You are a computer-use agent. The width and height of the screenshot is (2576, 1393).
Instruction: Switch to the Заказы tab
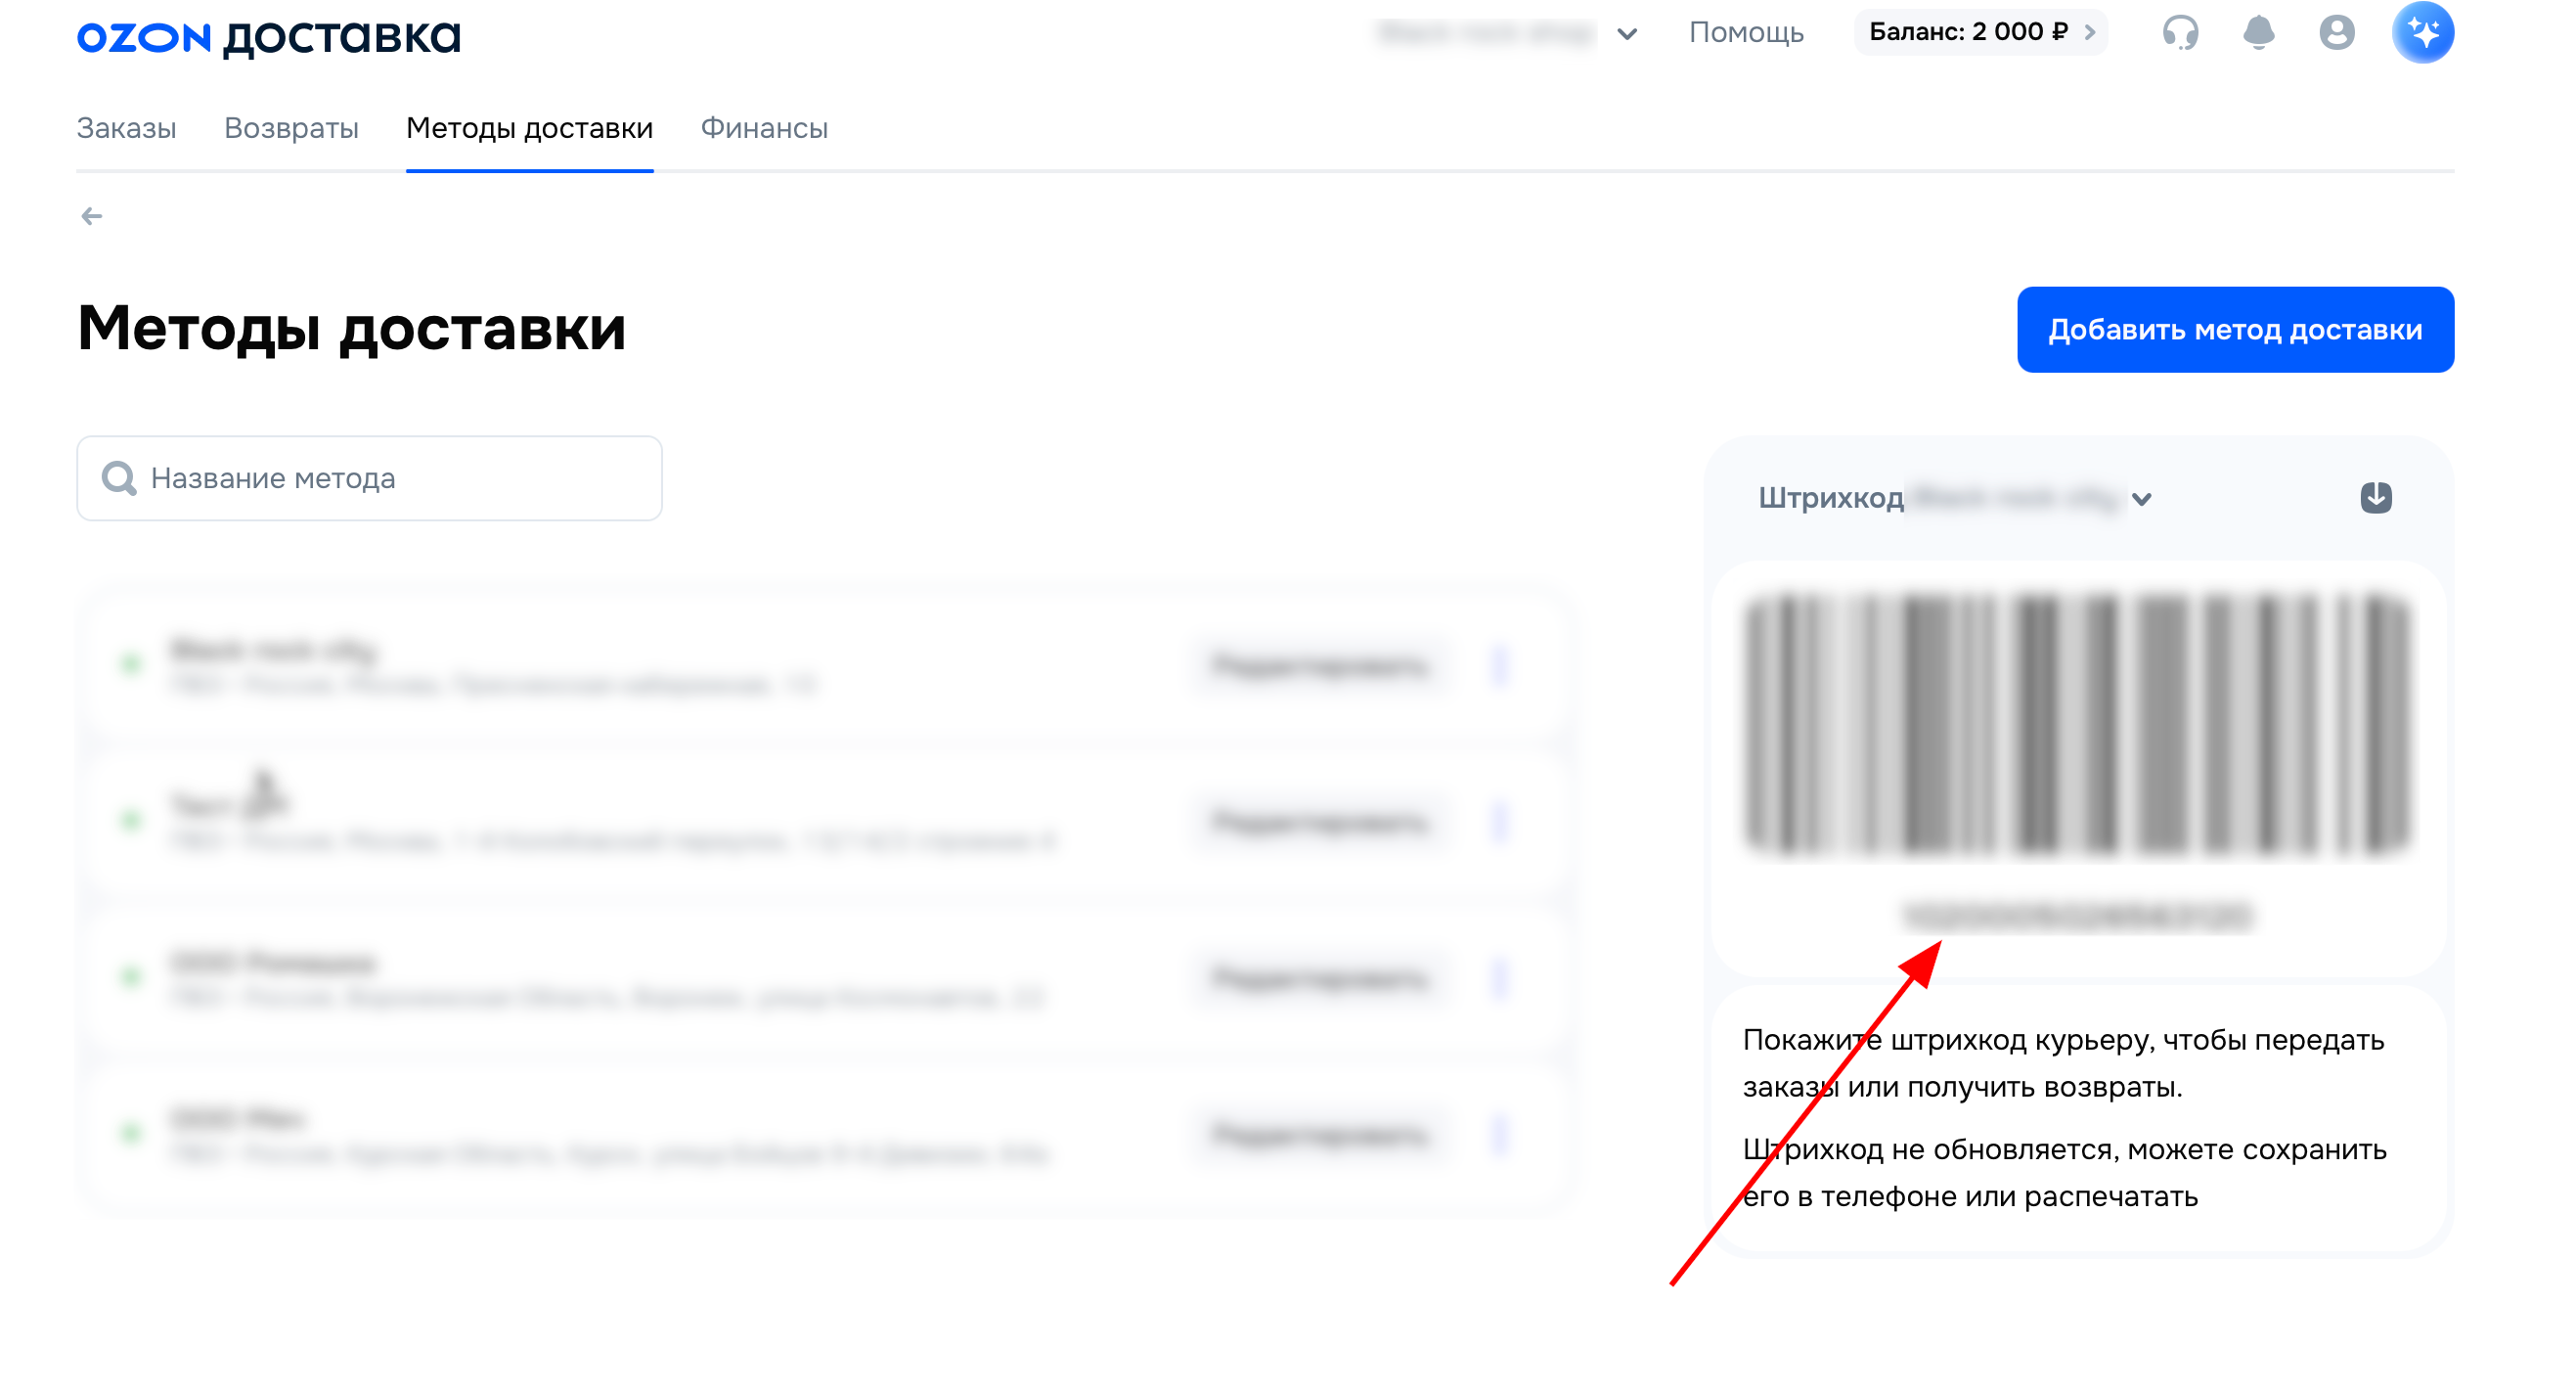[127, 128]
